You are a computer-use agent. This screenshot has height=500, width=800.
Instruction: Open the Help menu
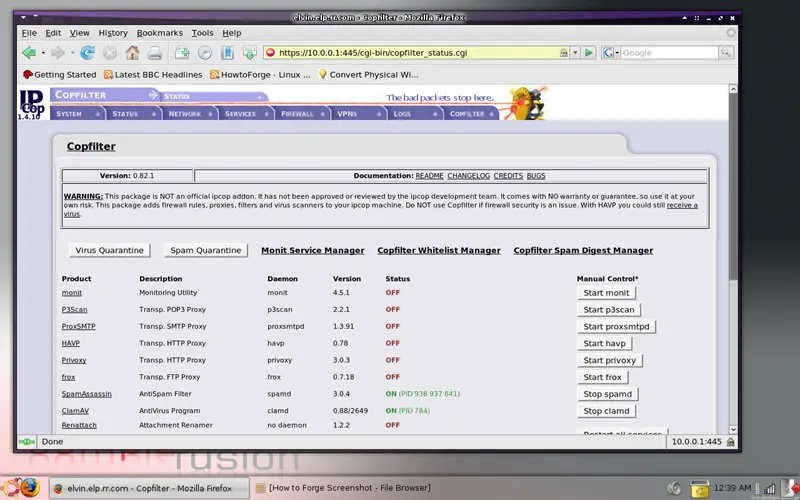click(x=232, y=33)
